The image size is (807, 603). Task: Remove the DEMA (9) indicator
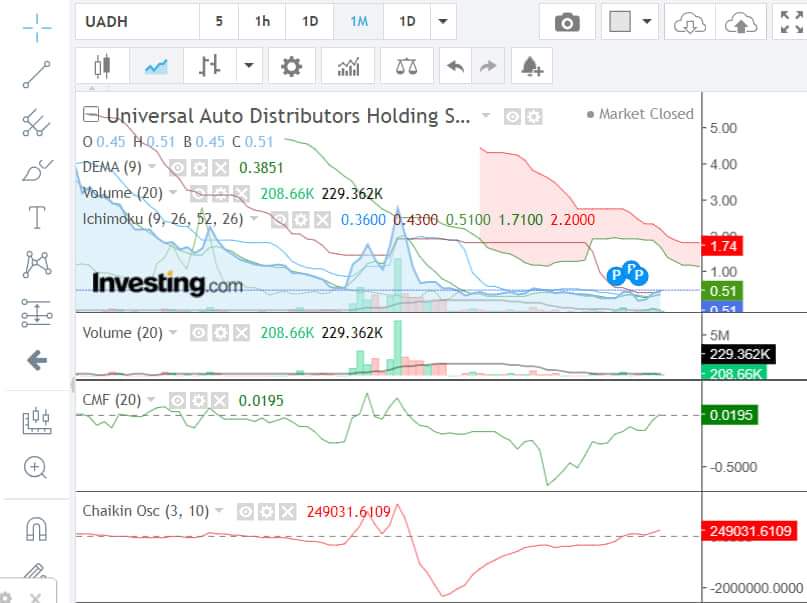click(221, 168)
